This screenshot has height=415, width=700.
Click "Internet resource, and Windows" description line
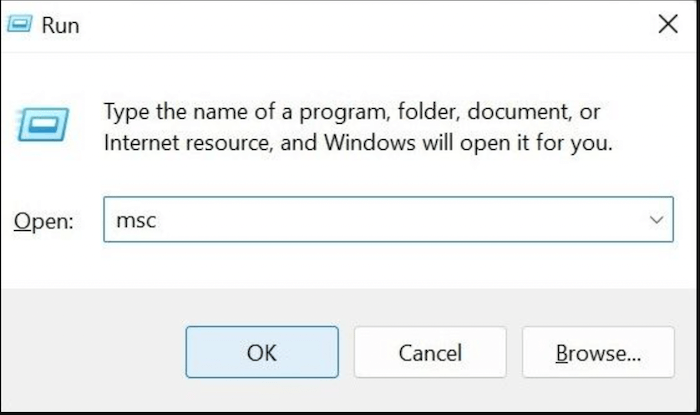260,143
